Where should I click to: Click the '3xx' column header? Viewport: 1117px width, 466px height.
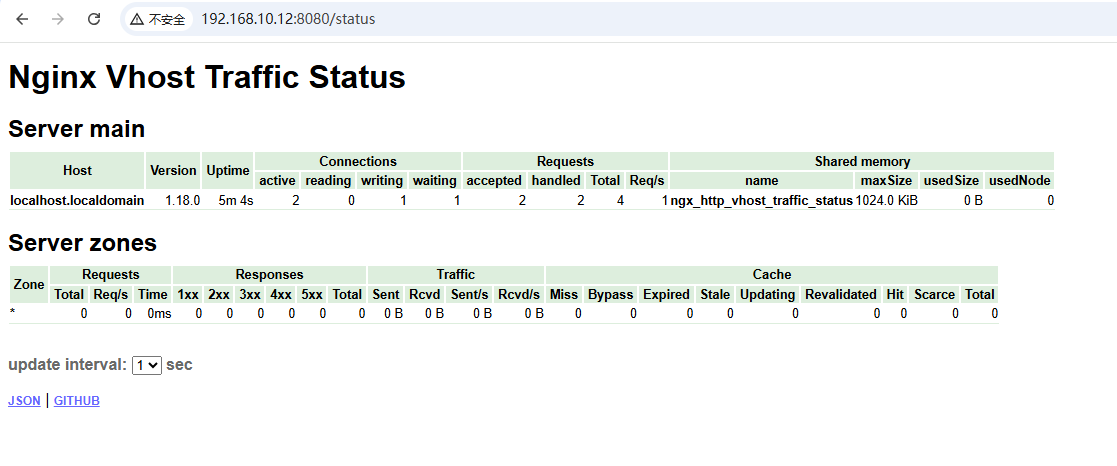pos(249,294)
